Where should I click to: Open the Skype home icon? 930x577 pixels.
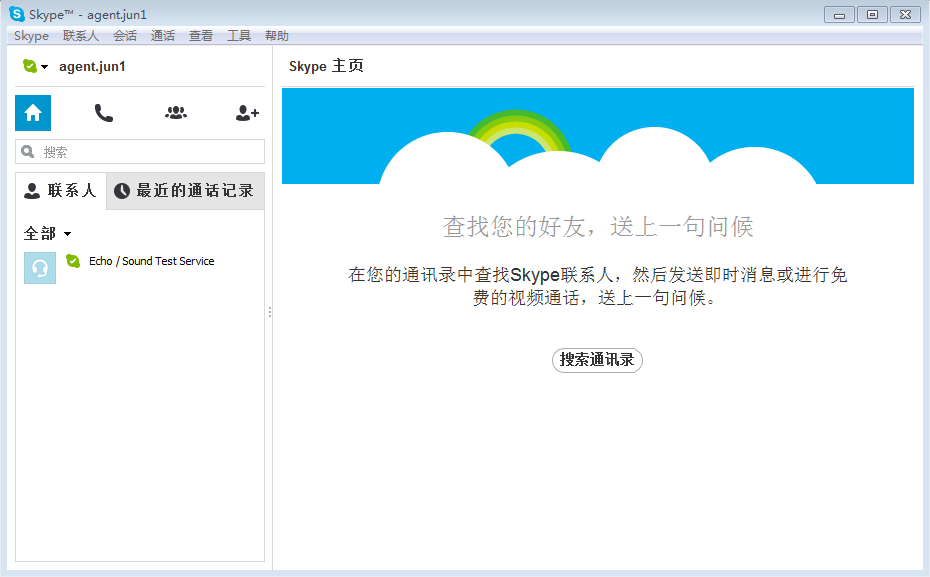[x=33, y=113]
